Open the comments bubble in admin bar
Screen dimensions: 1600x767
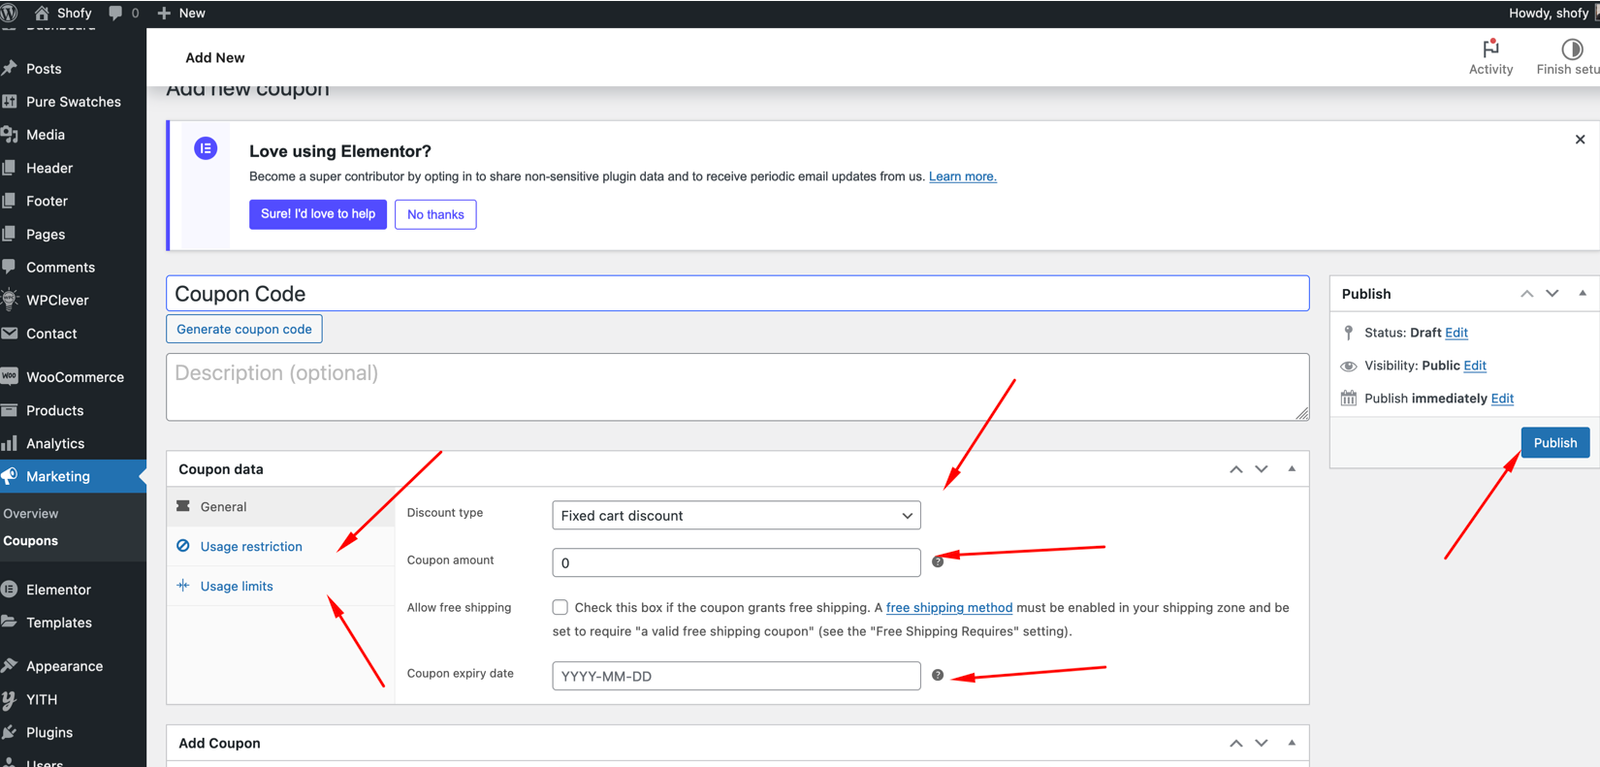116,13
